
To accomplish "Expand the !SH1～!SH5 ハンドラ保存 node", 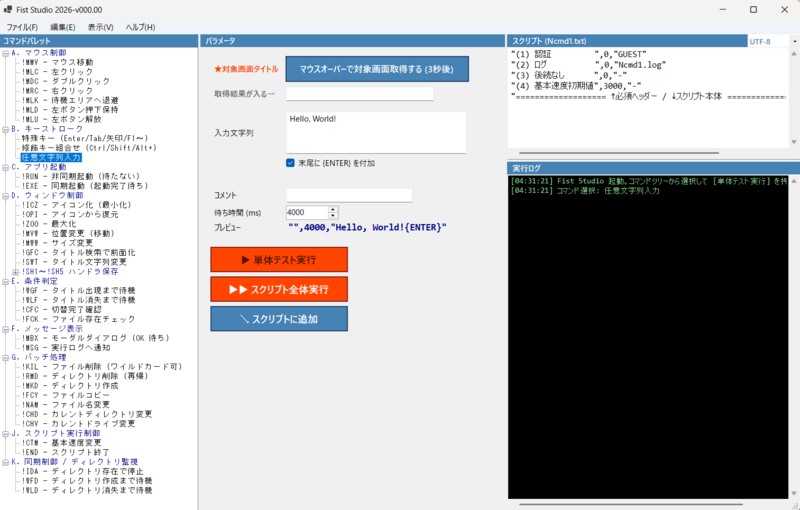I will pos(15,272).
